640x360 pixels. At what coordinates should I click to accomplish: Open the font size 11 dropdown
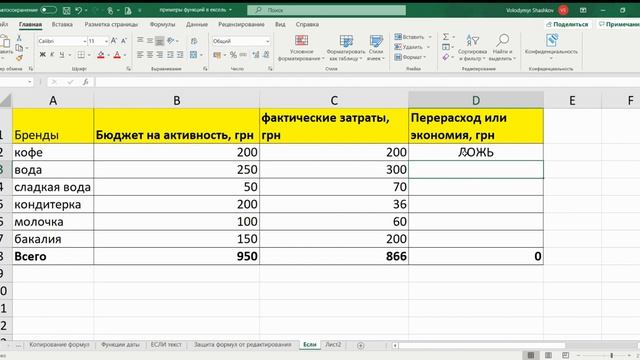106,41
